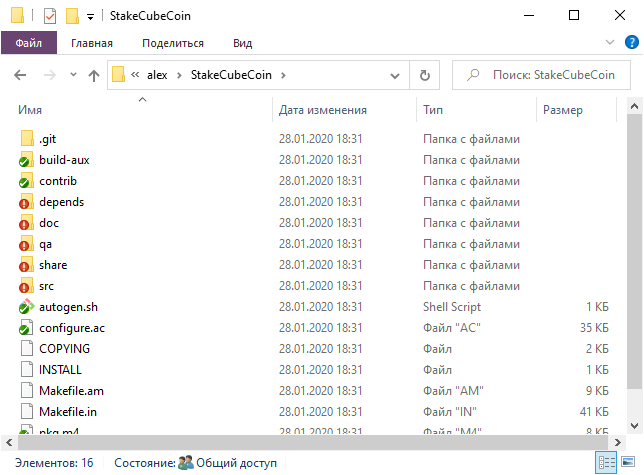Open the help question mark icon

point(631,42)
